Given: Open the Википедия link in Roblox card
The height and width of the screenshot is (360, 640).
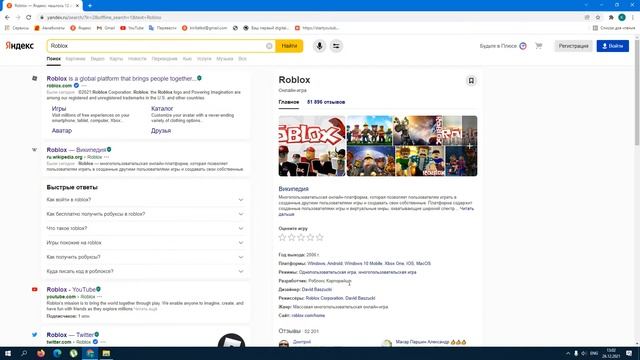Looking at the screenshot, I should (x=293, y=189).
